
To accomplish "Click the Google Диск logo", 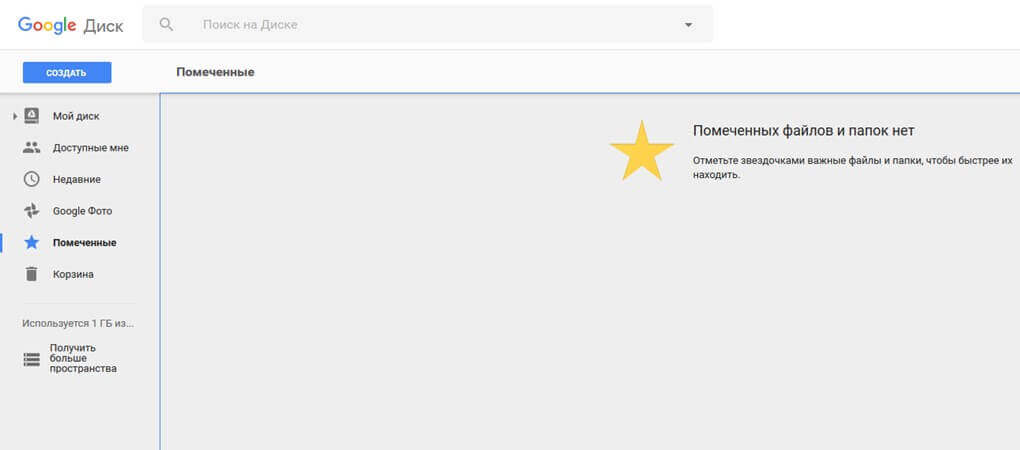I will coord(68,24).
